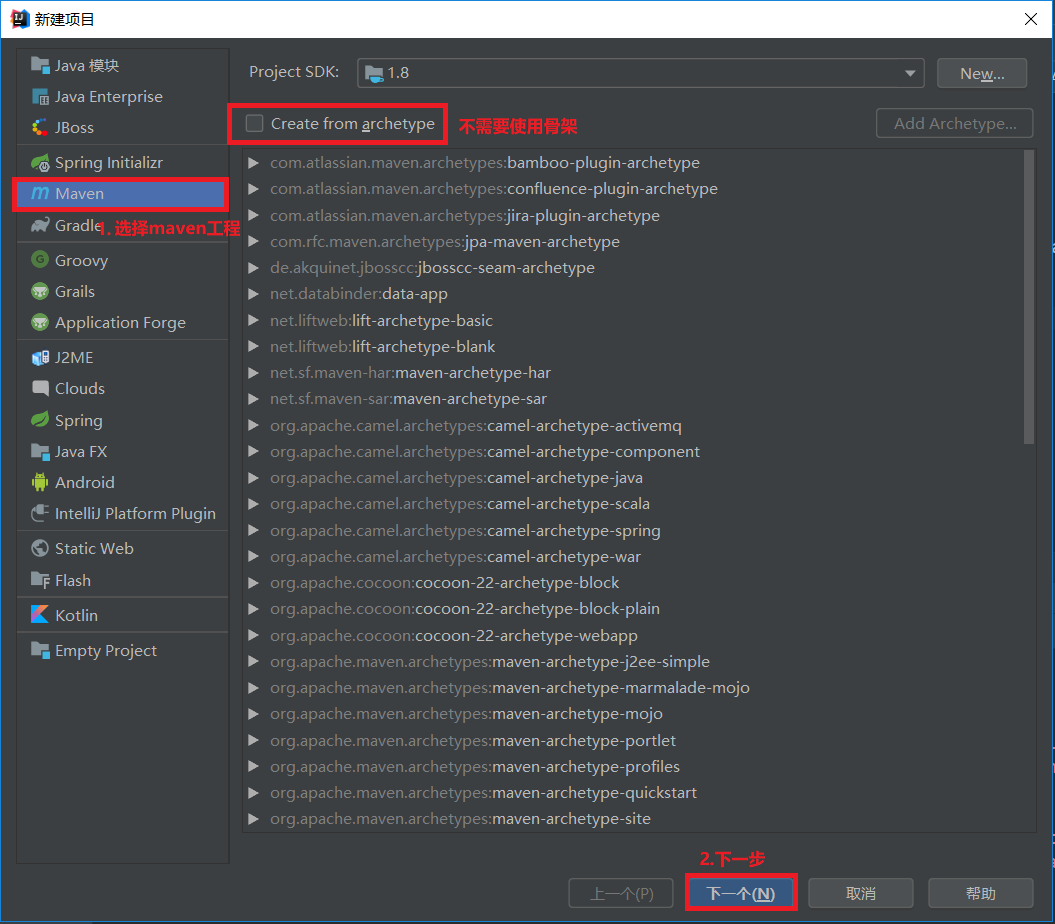Select camel-archetype-scala row

click(632, 504)
